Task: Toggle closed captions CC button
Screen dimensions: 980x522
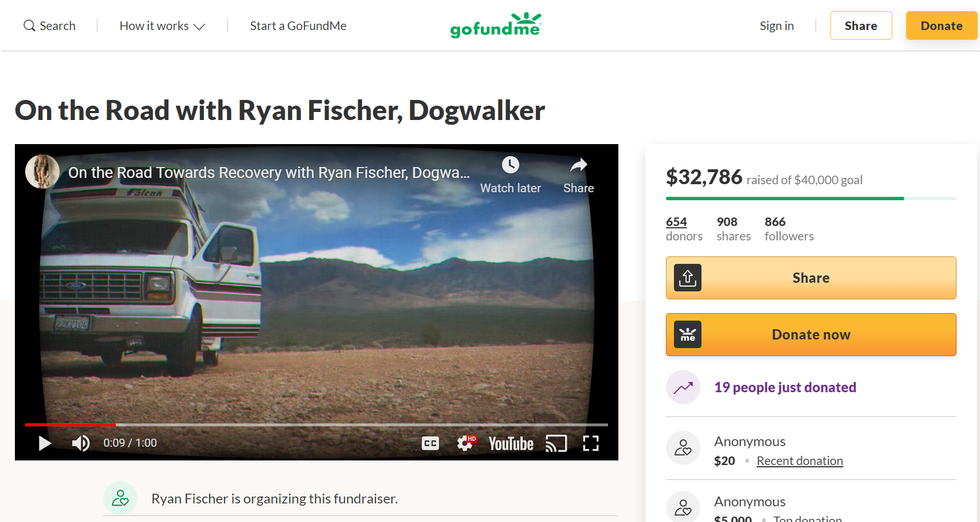Action: click(x=431, y=443)
